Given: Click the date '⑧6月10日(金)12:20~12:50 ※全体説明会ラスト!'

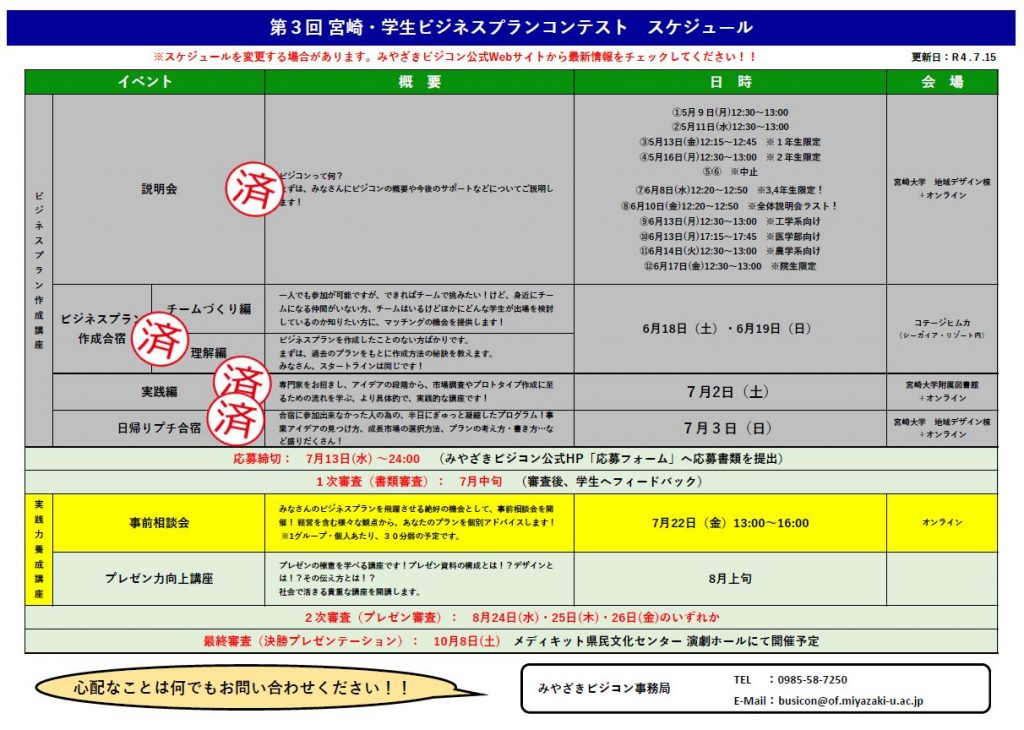Looking at the screenshot, I should point(729,206).
